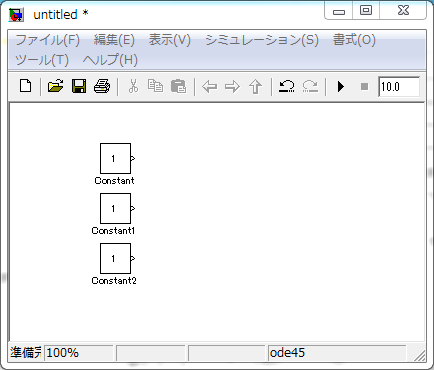Open a model using the folder icon

click(55, 86)
